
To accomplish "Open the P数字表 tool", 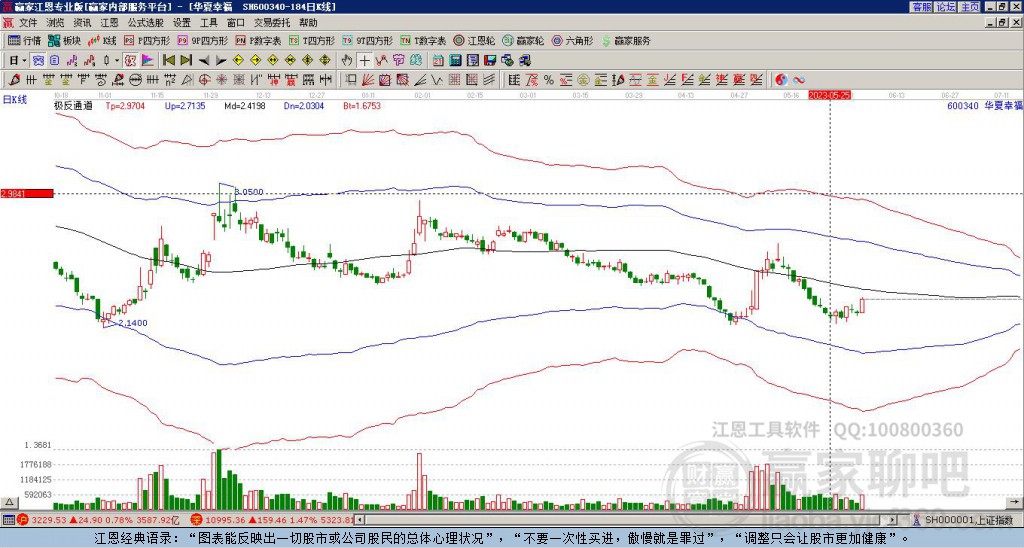I will [258, 40].
